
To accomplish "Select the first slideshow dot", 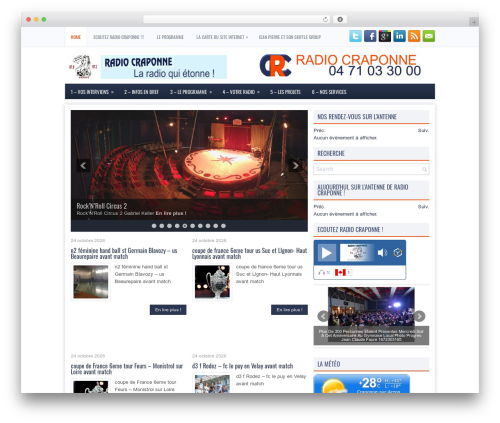I will pyautogui.click(x=154, y=226).
